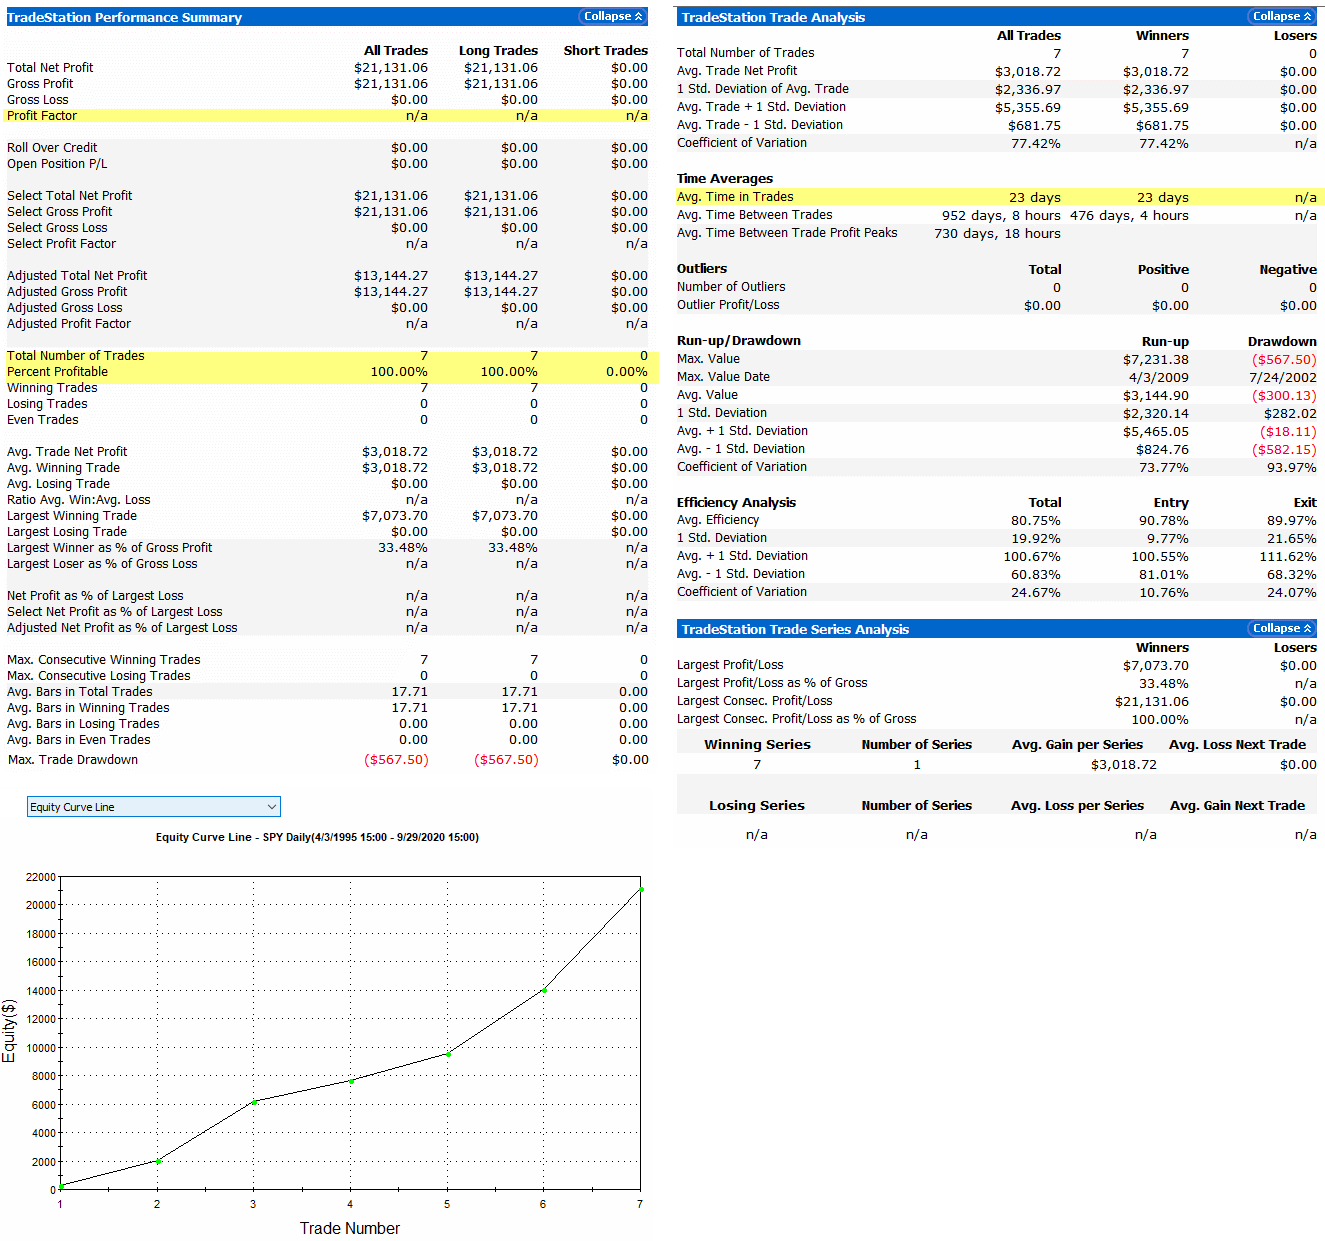
Task: Click the green equity point at trade 3
Action: pyautogui.click(x=254, y=1102)
